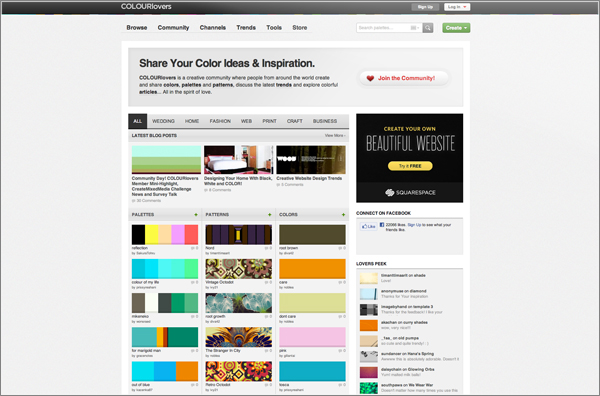Switch to the WEB tab
The image size is (600, 396).
[x=246, y=121]
